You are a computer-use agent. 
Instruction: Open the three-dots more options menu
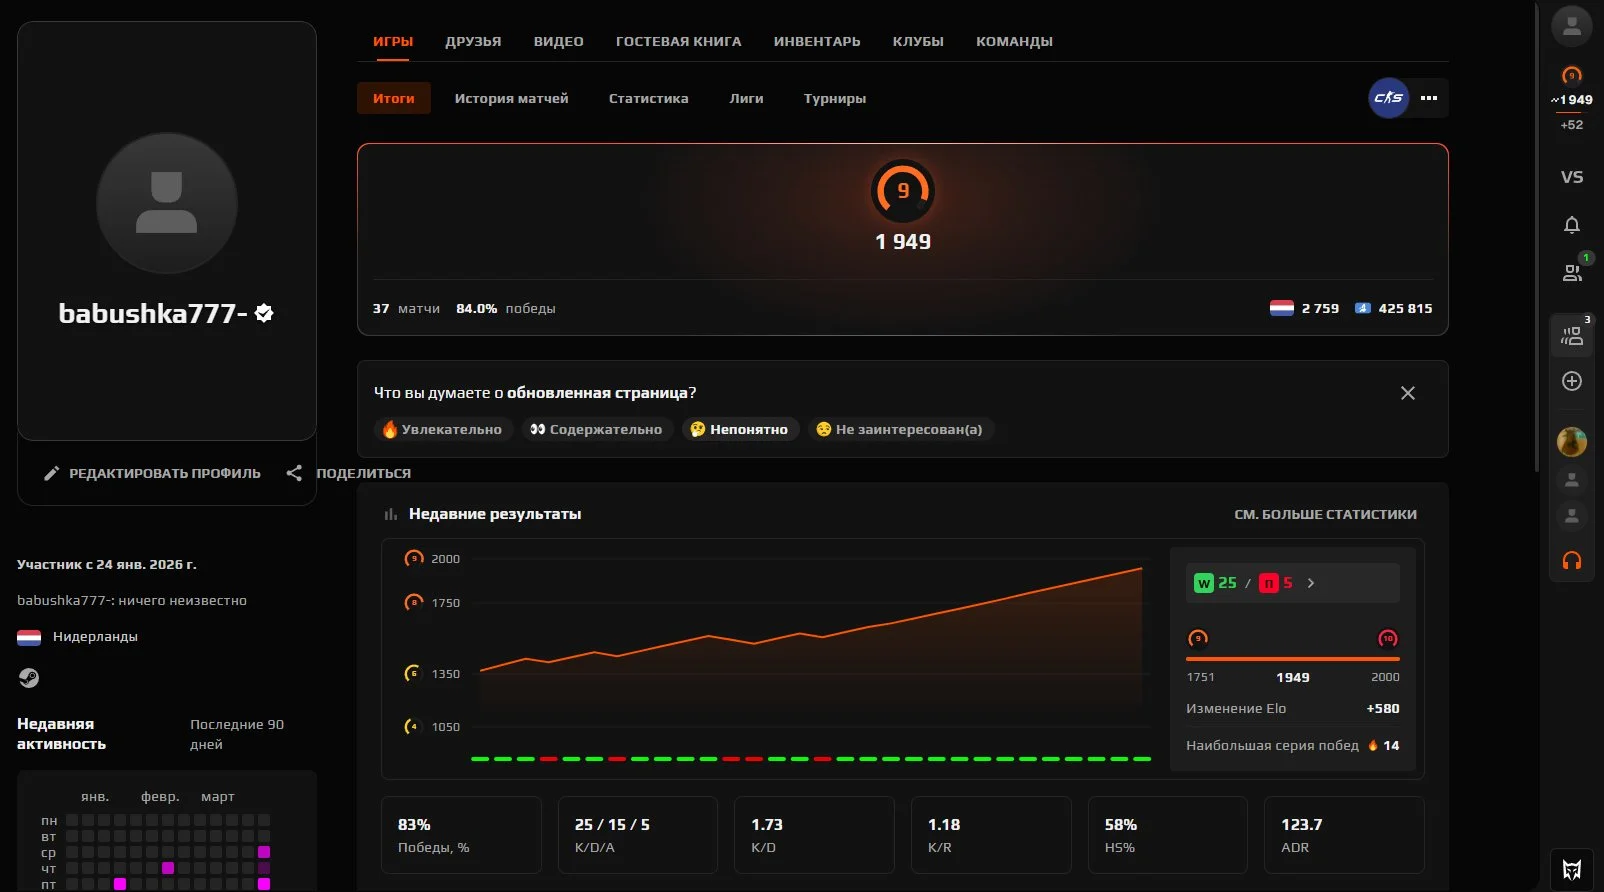tap(1429, 98)
